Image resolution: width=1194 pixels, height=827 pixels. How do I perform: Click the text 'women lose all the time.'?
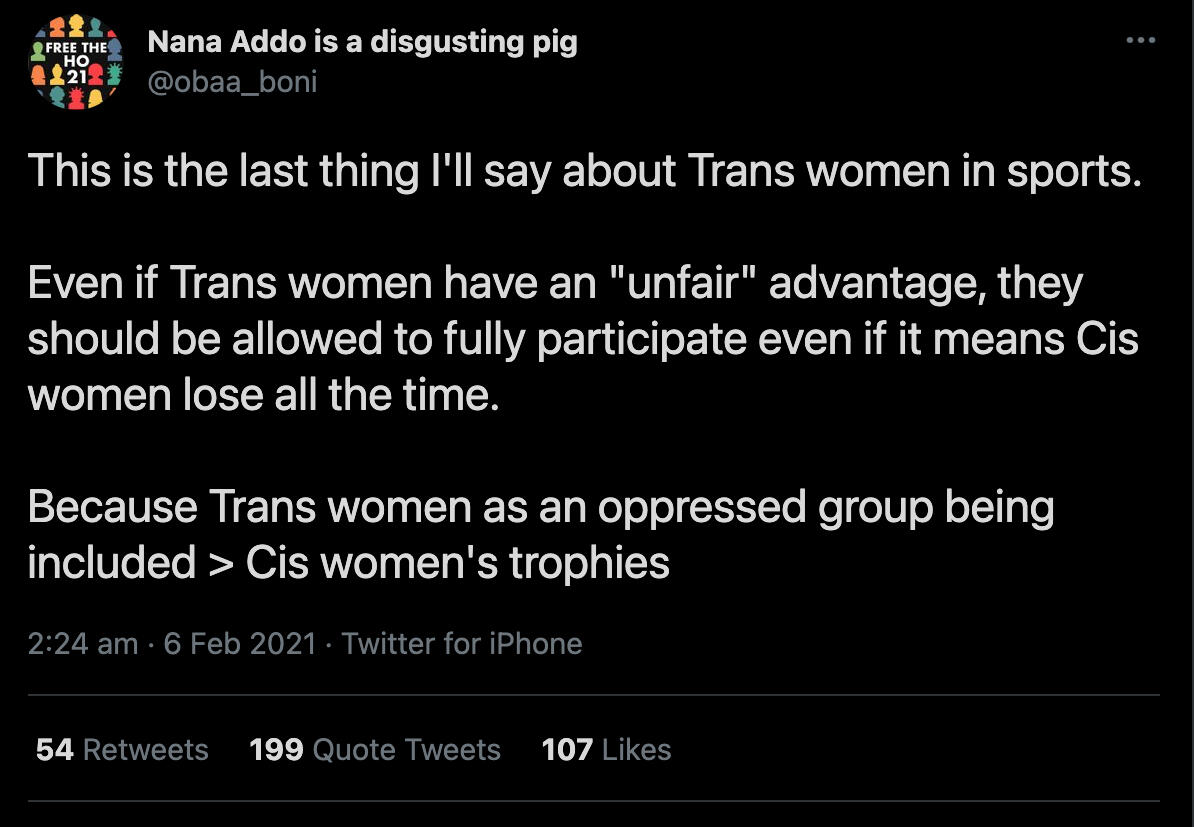[262, 395]
